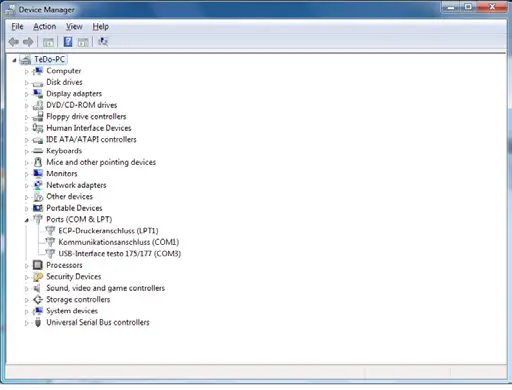Click the Universal Serial Bus plug icon
Viewport: 512px width, 390px height.
point(38,322)
